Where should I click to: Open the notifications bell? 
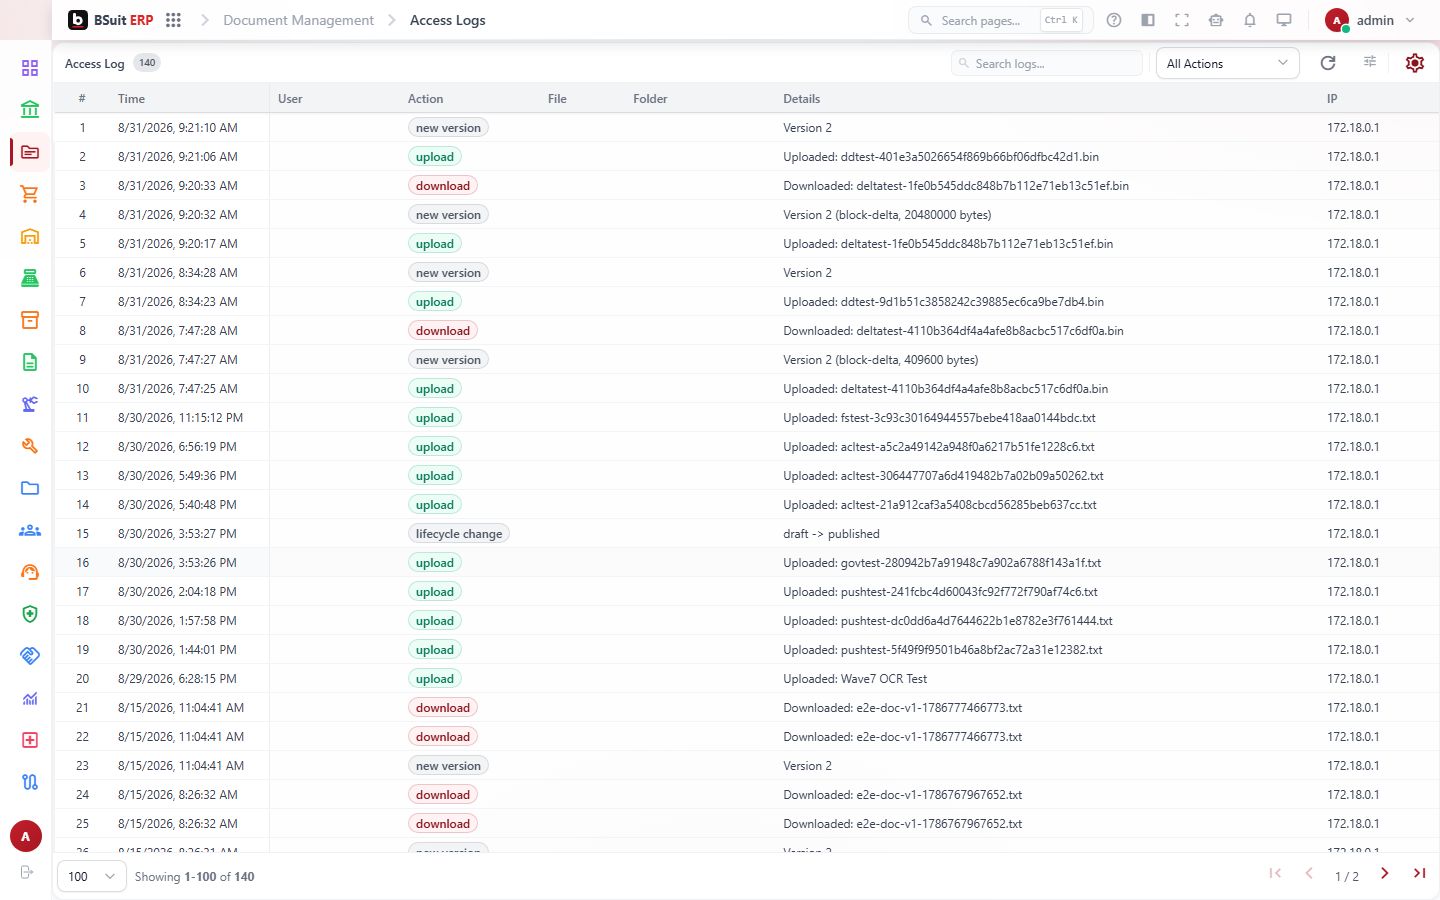point(1250,20)
